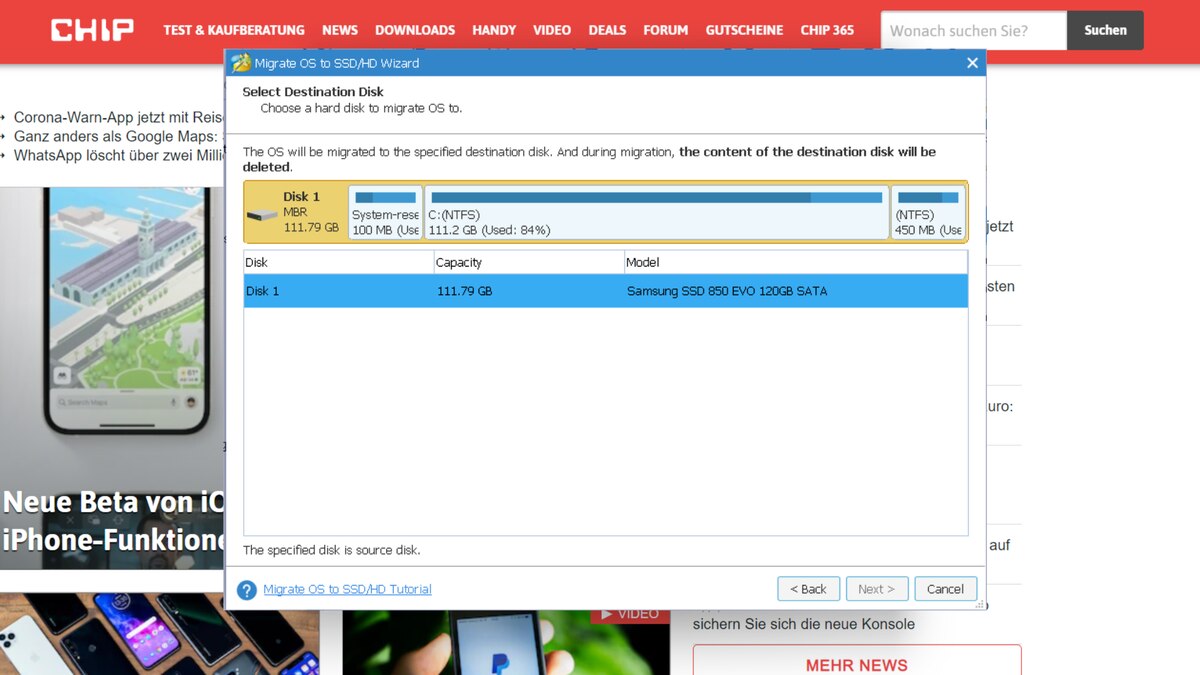Screen dimensions: 1200x675
Task: Select the C:(NTFS) partition block
Action: point(656,212)
